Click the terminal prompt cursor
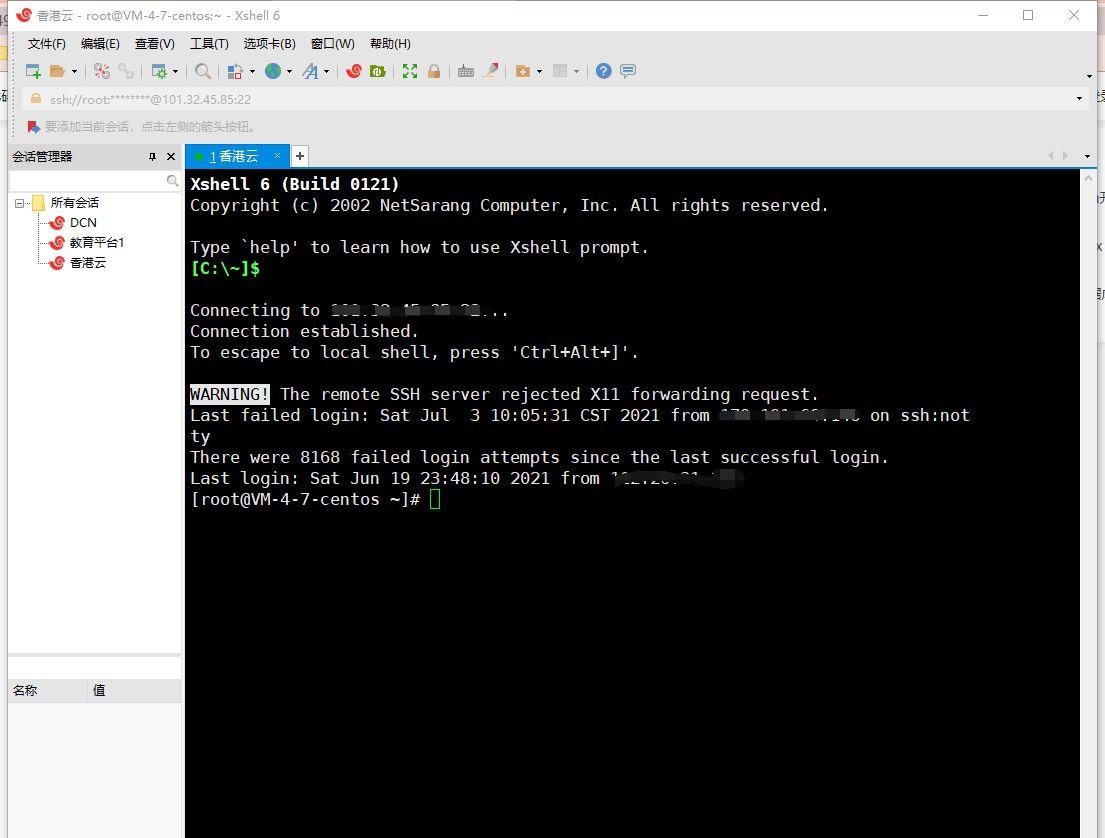 (x=435, y=500)
